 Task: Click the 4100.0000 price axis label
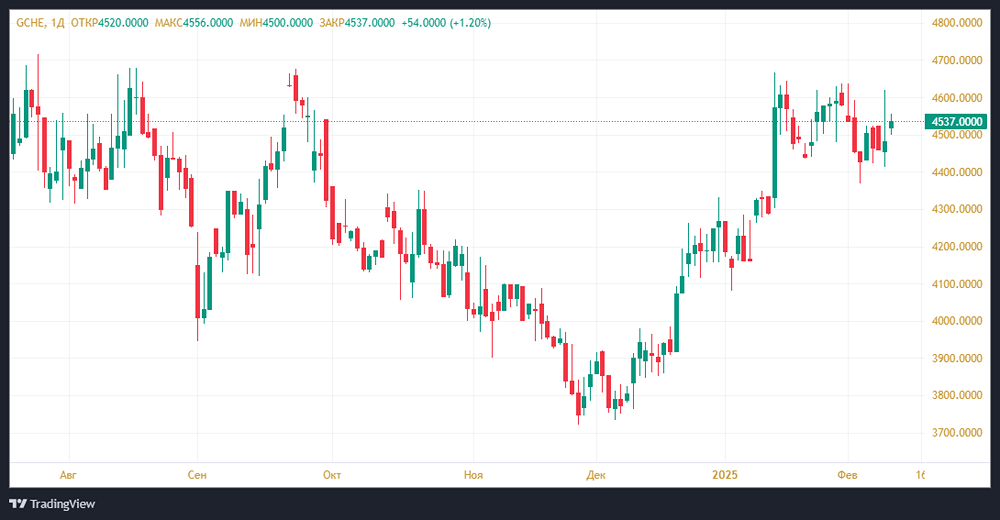coord(957,284)
